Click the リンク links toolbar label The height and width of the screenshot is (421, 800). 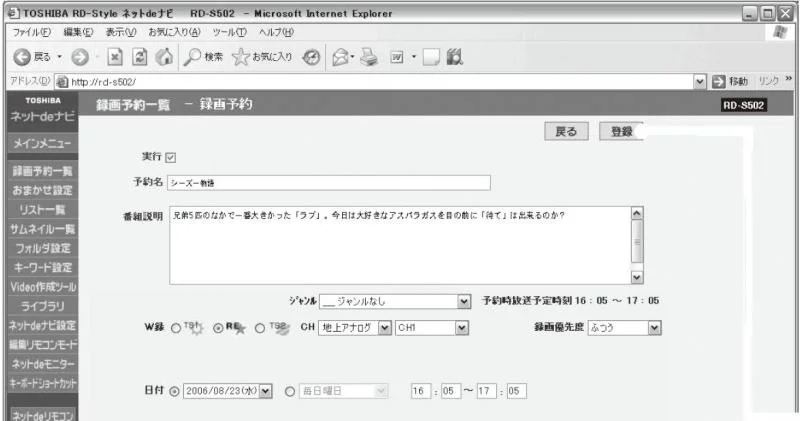tap(769, 81)
